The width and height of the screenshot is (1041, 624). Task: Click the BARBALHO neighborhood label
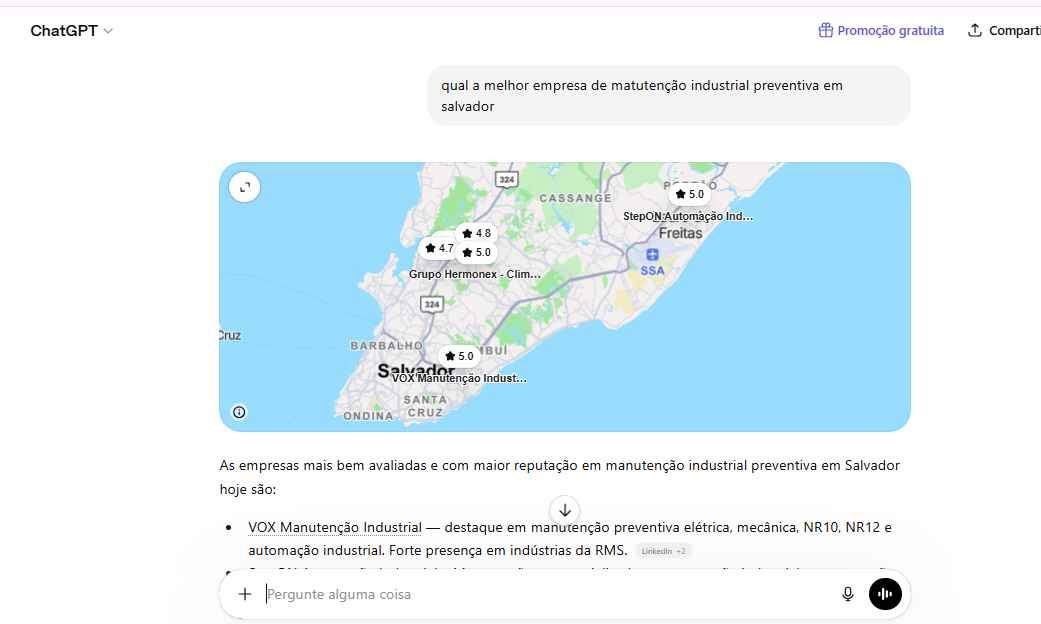pyautogui.click(x=386, y=345)
